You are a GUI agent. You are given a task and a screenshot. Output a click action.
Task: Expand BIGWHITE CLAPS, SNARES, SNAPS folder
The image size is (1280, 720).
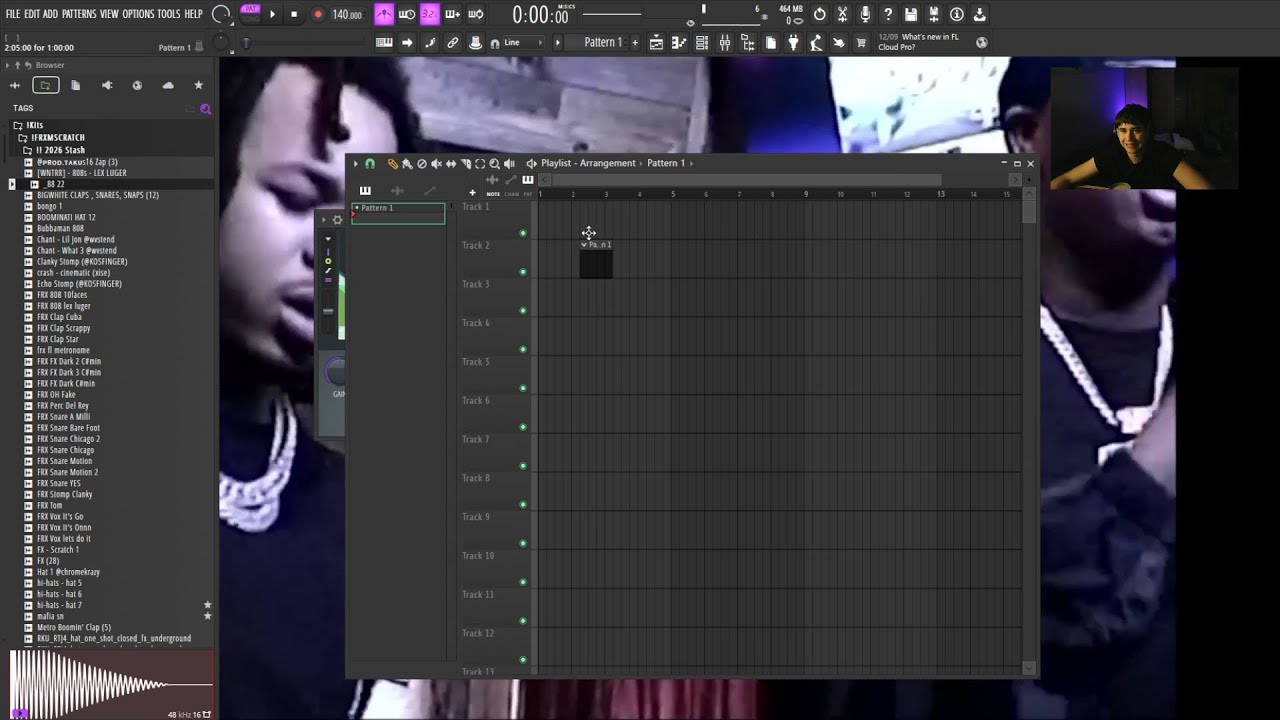tap(97, 195)
